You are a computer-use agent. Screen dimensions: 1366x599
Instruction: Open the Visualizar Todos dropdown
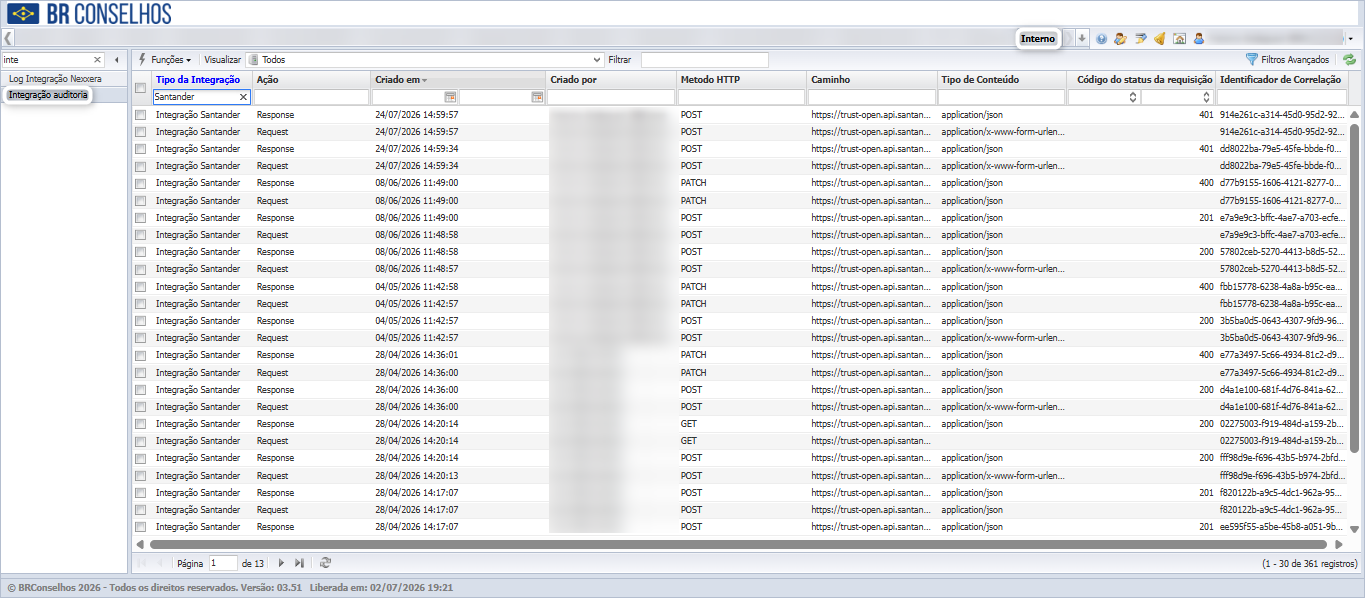(x=425, y=60)
